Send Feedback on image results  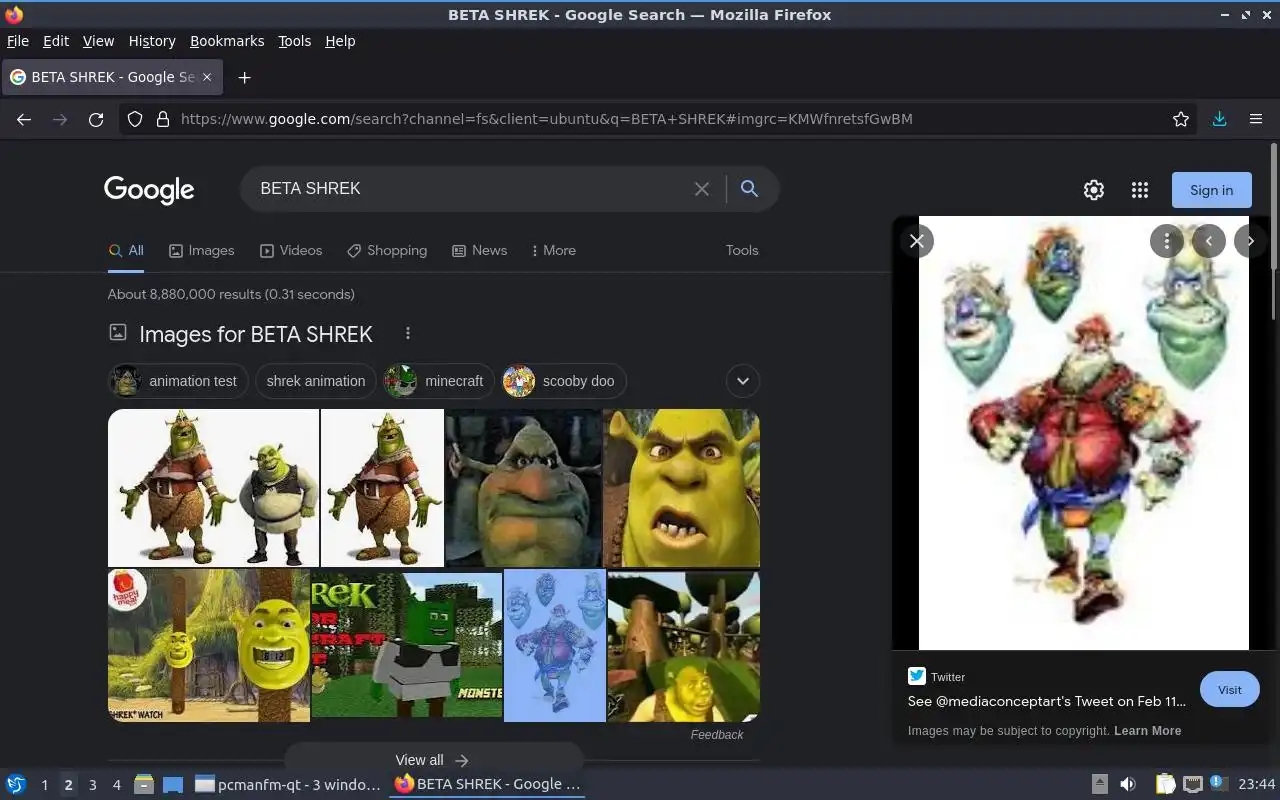click(716, 734)
